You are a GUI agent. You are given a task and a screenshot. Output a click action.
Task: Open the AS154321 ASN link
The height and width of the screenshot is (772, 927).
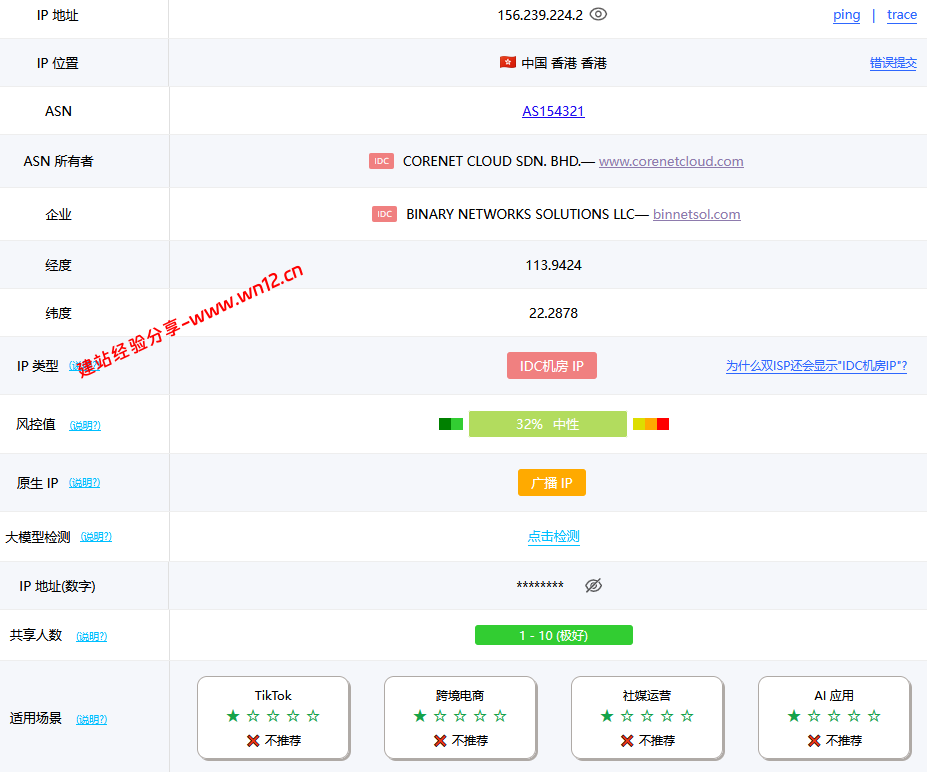pos(553,111)
